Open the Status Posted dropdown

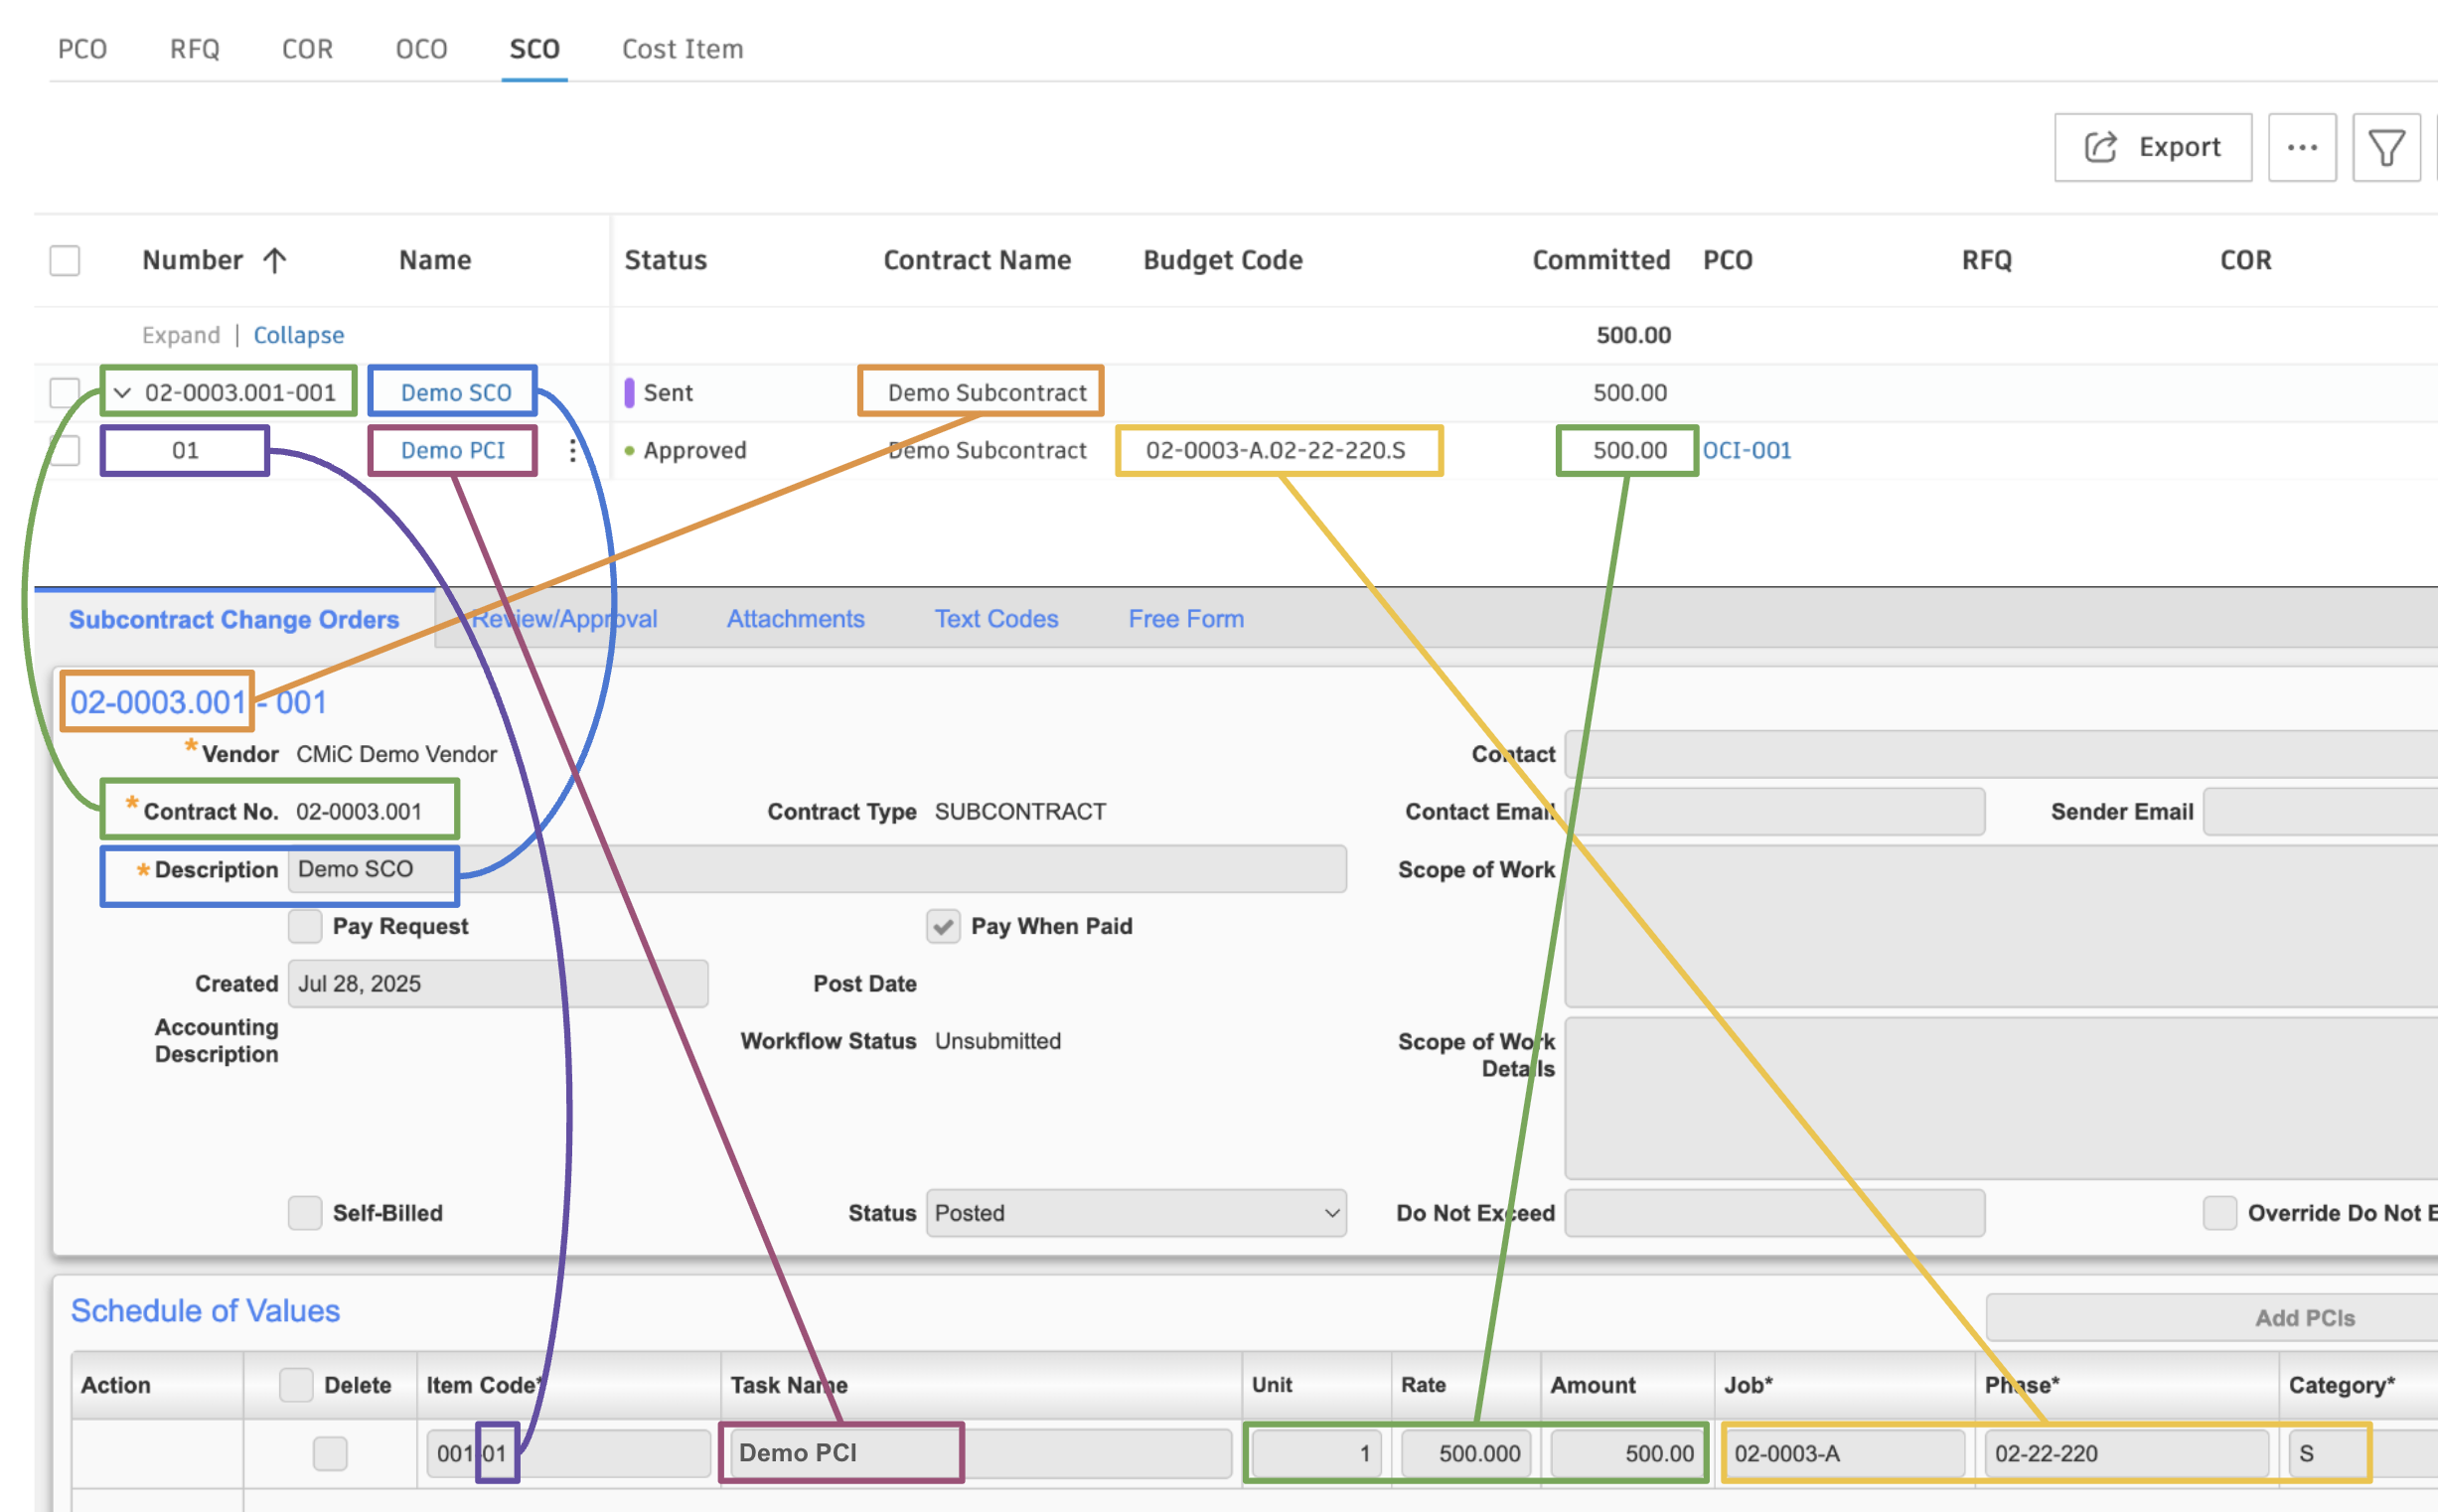(x=1136, y=1213)
